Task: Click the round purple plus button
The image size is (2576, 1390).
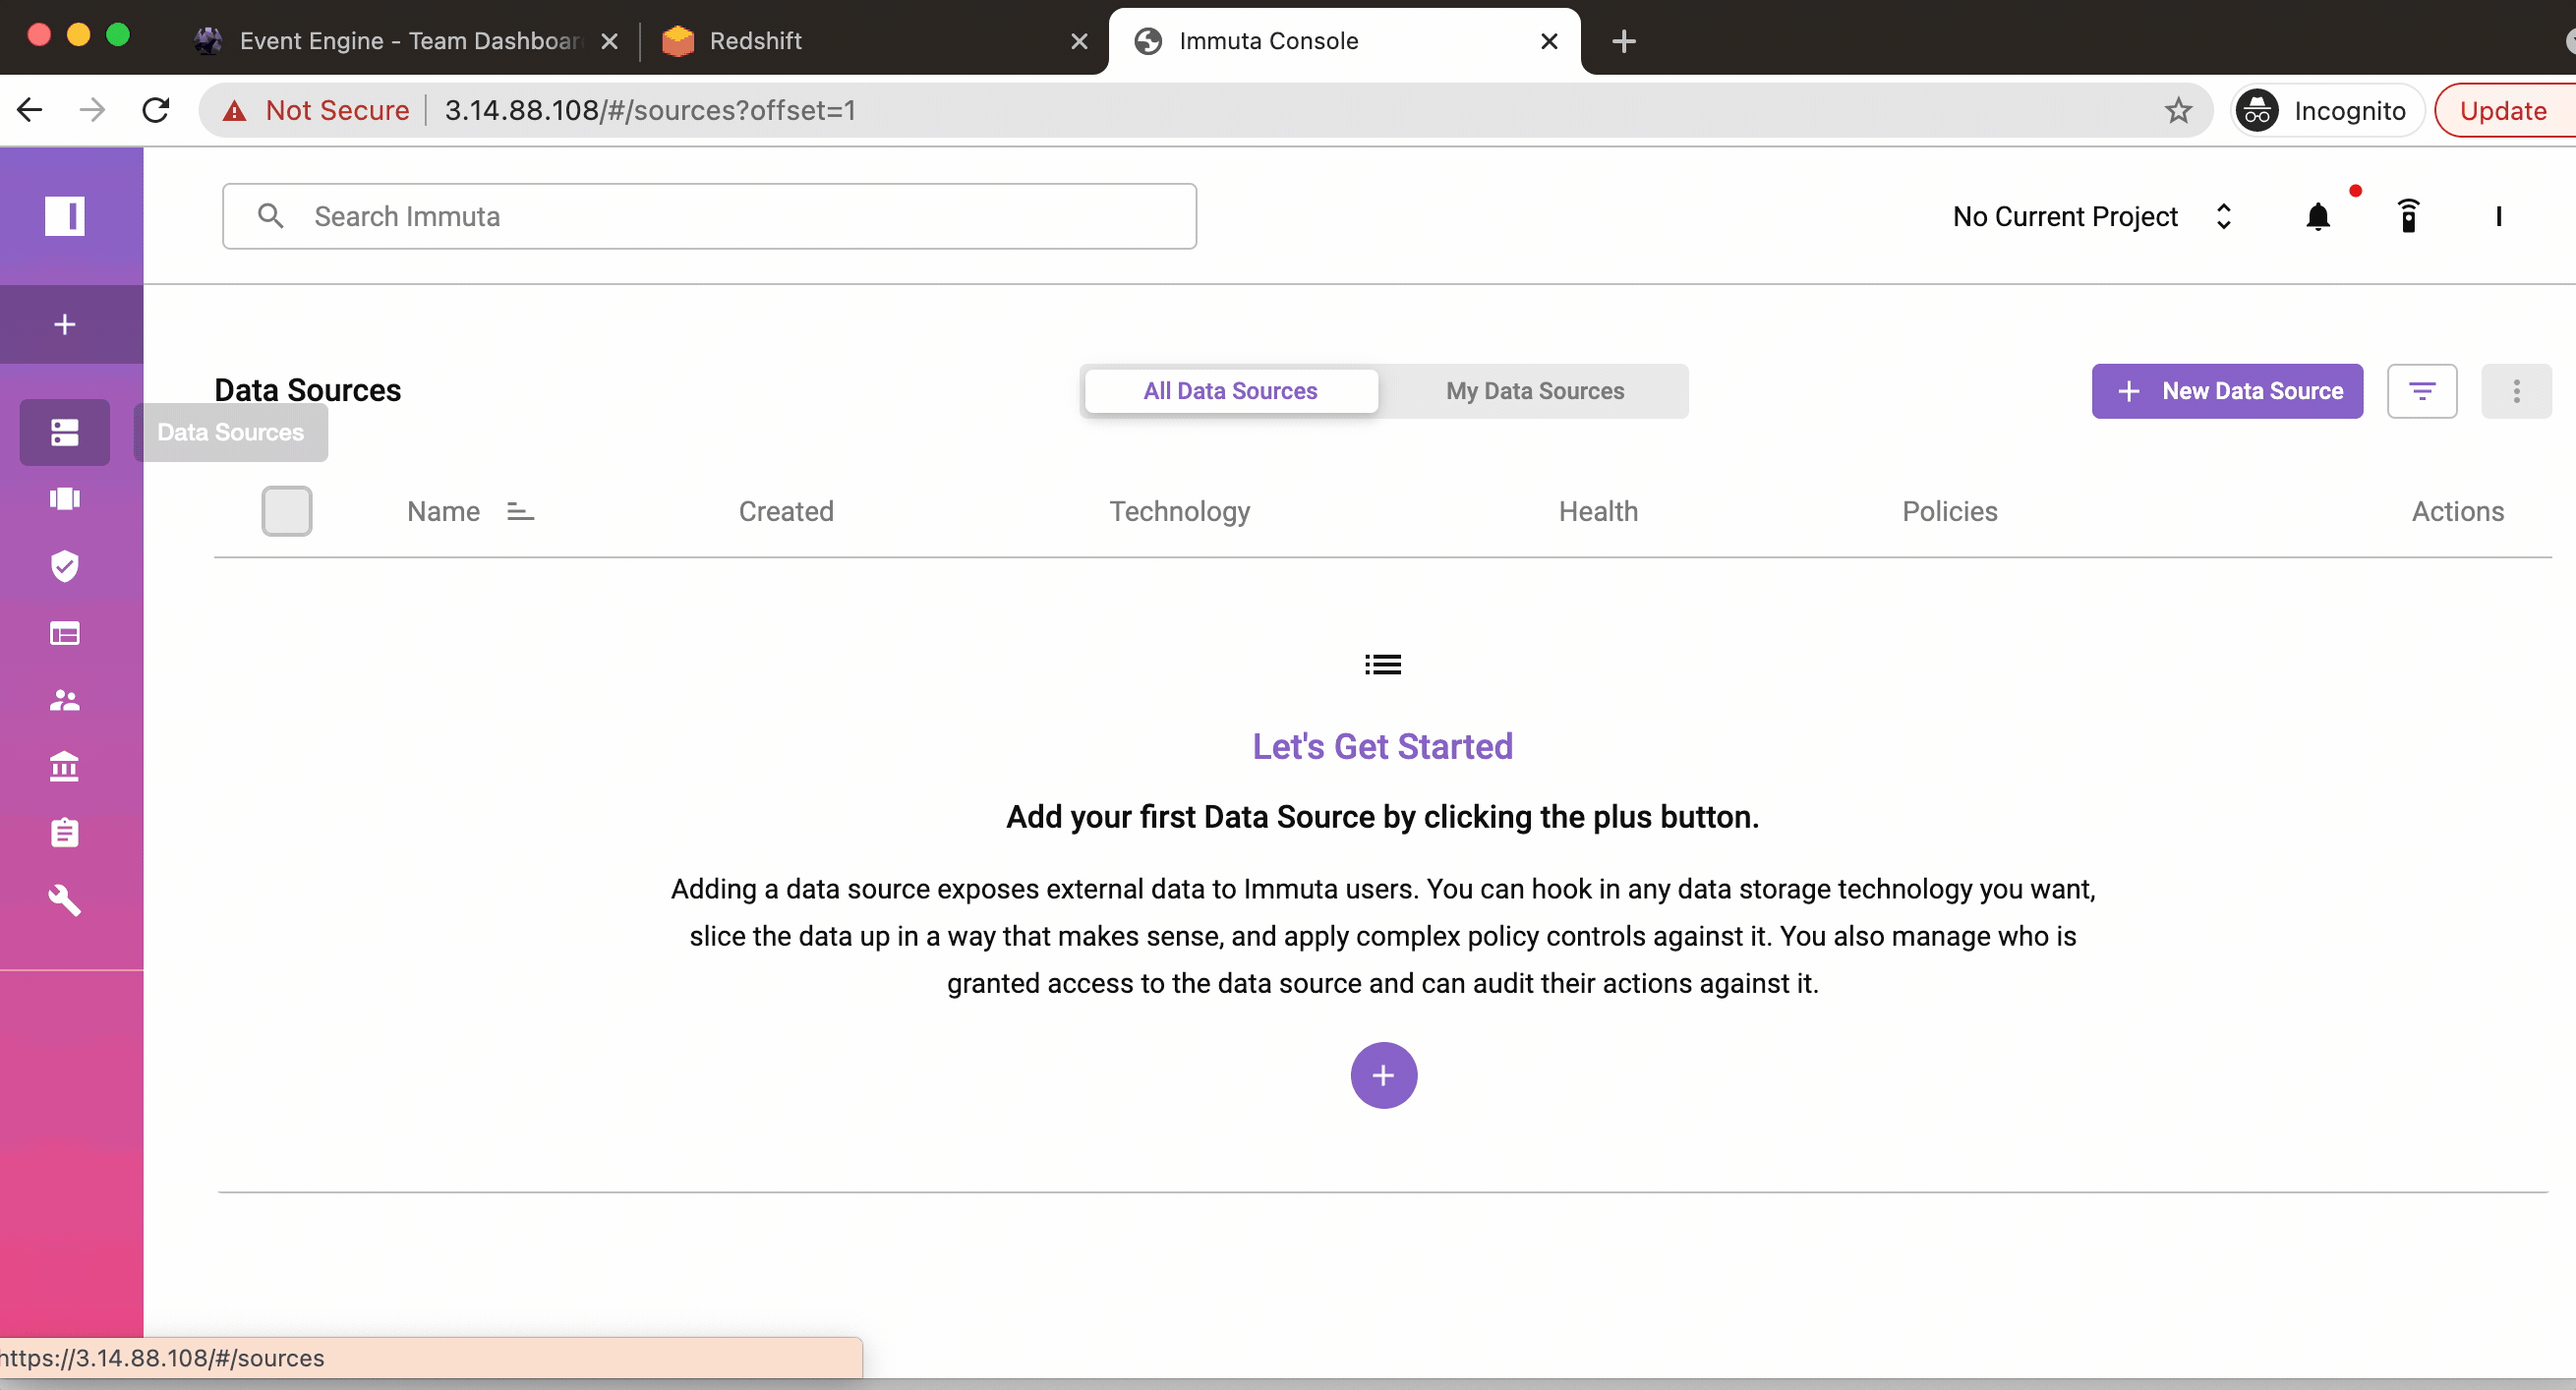Action: [1383, 1075]
